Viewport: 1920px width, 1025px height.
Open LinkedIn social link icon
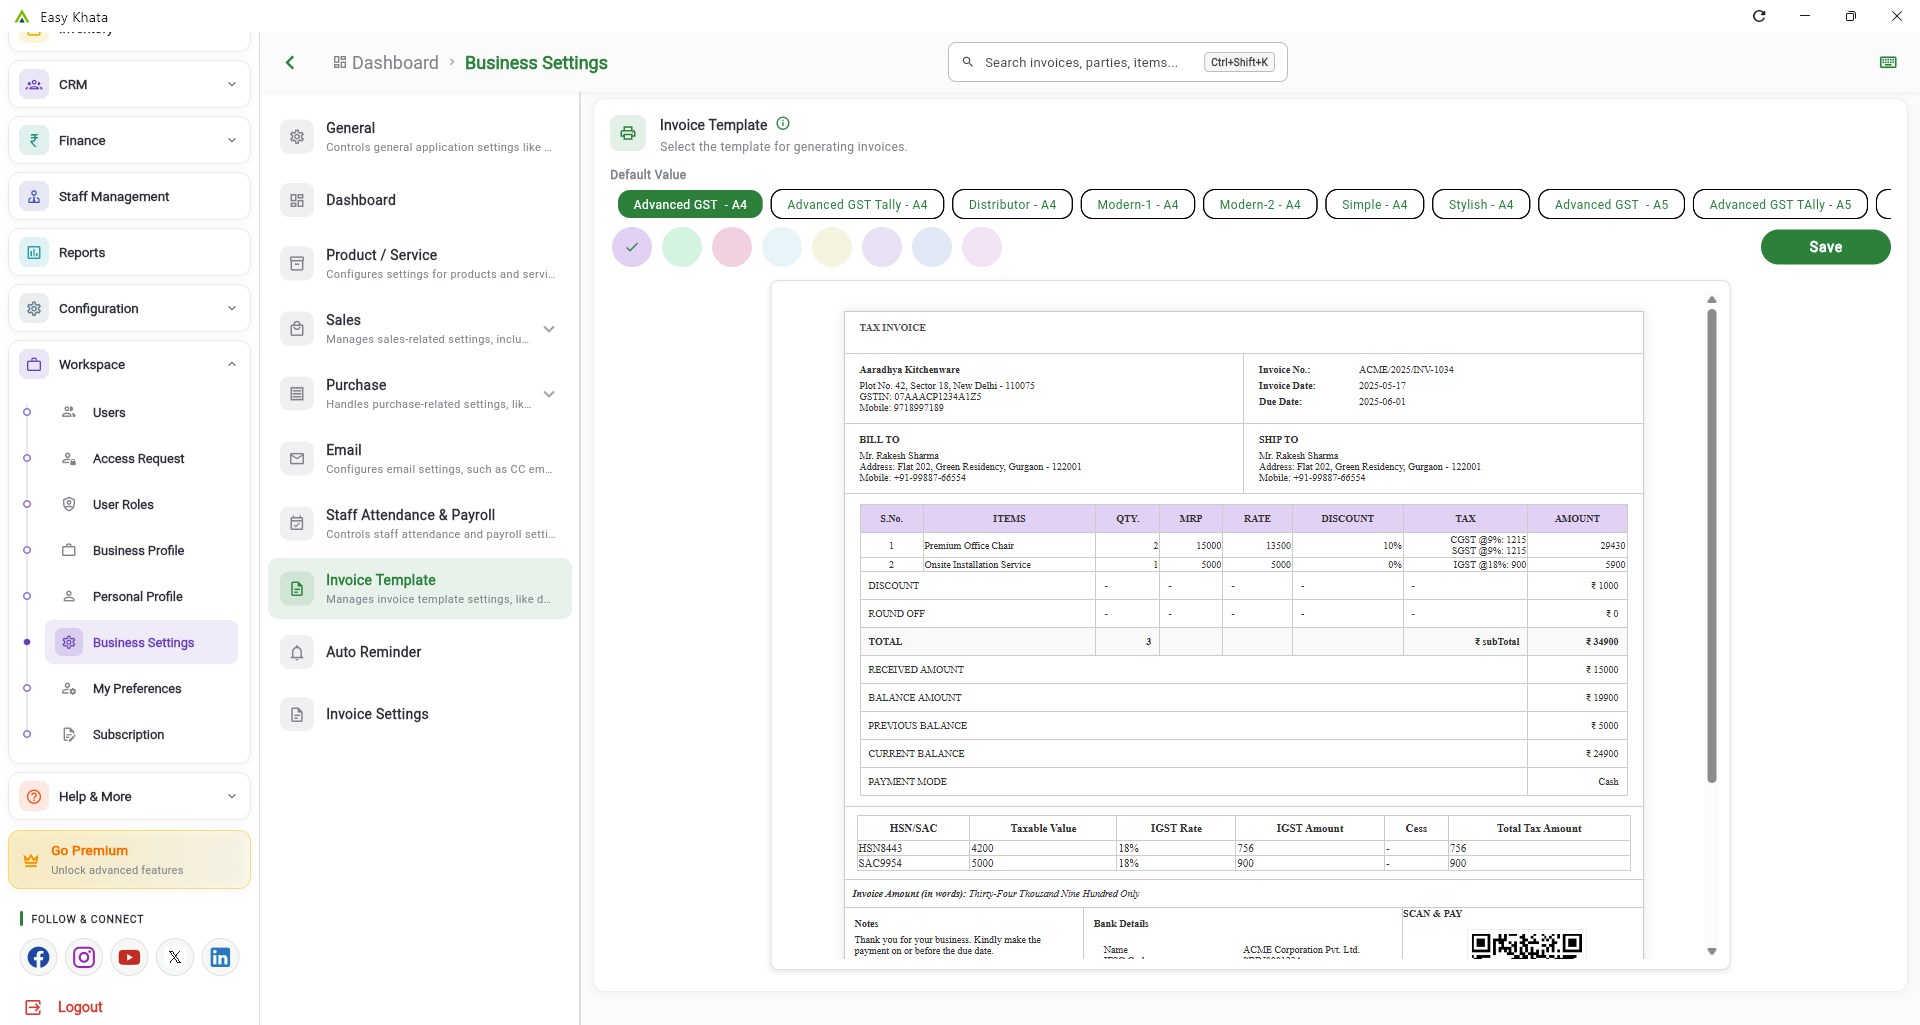coord(220,957)
